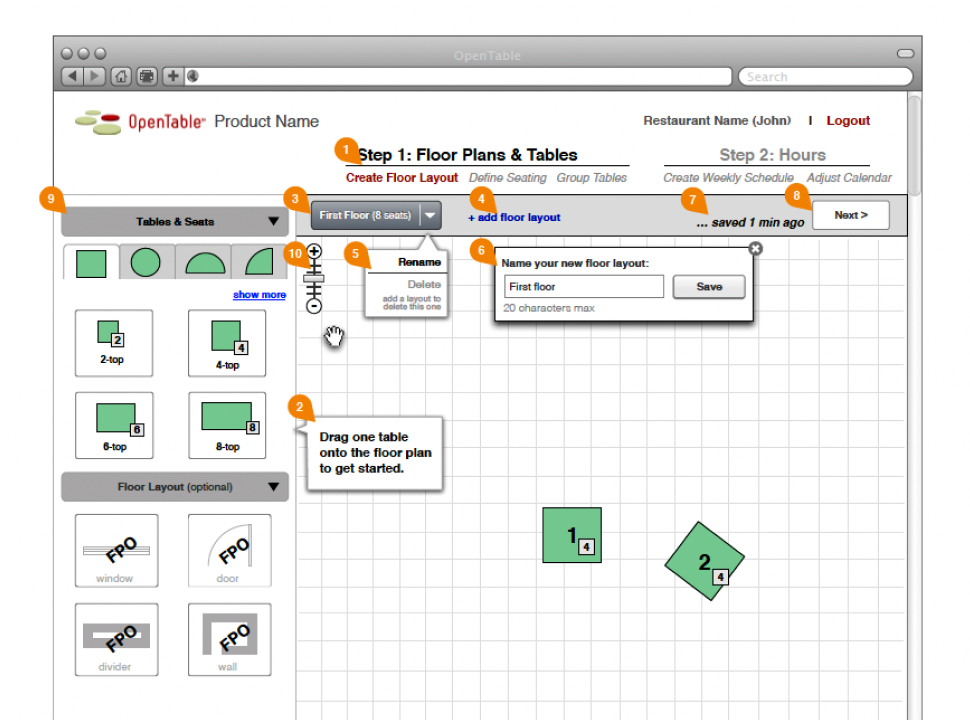The image size is (970, 720).
Task: Collapse the Tables & Seats panel
Action: click(x=273, y=222)
